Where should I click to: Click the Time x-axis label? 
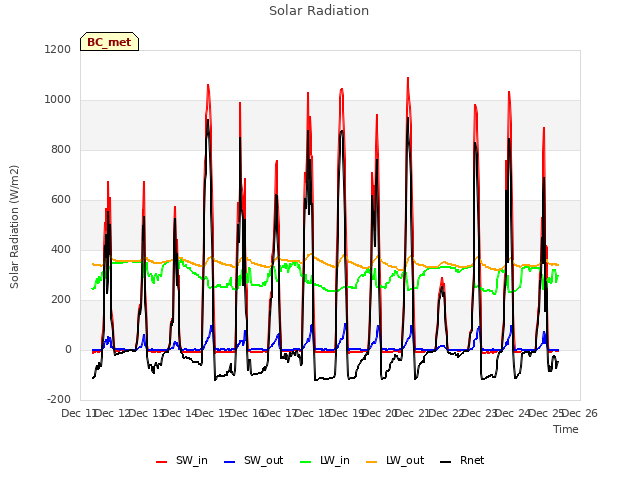click(x=566, y=429)
